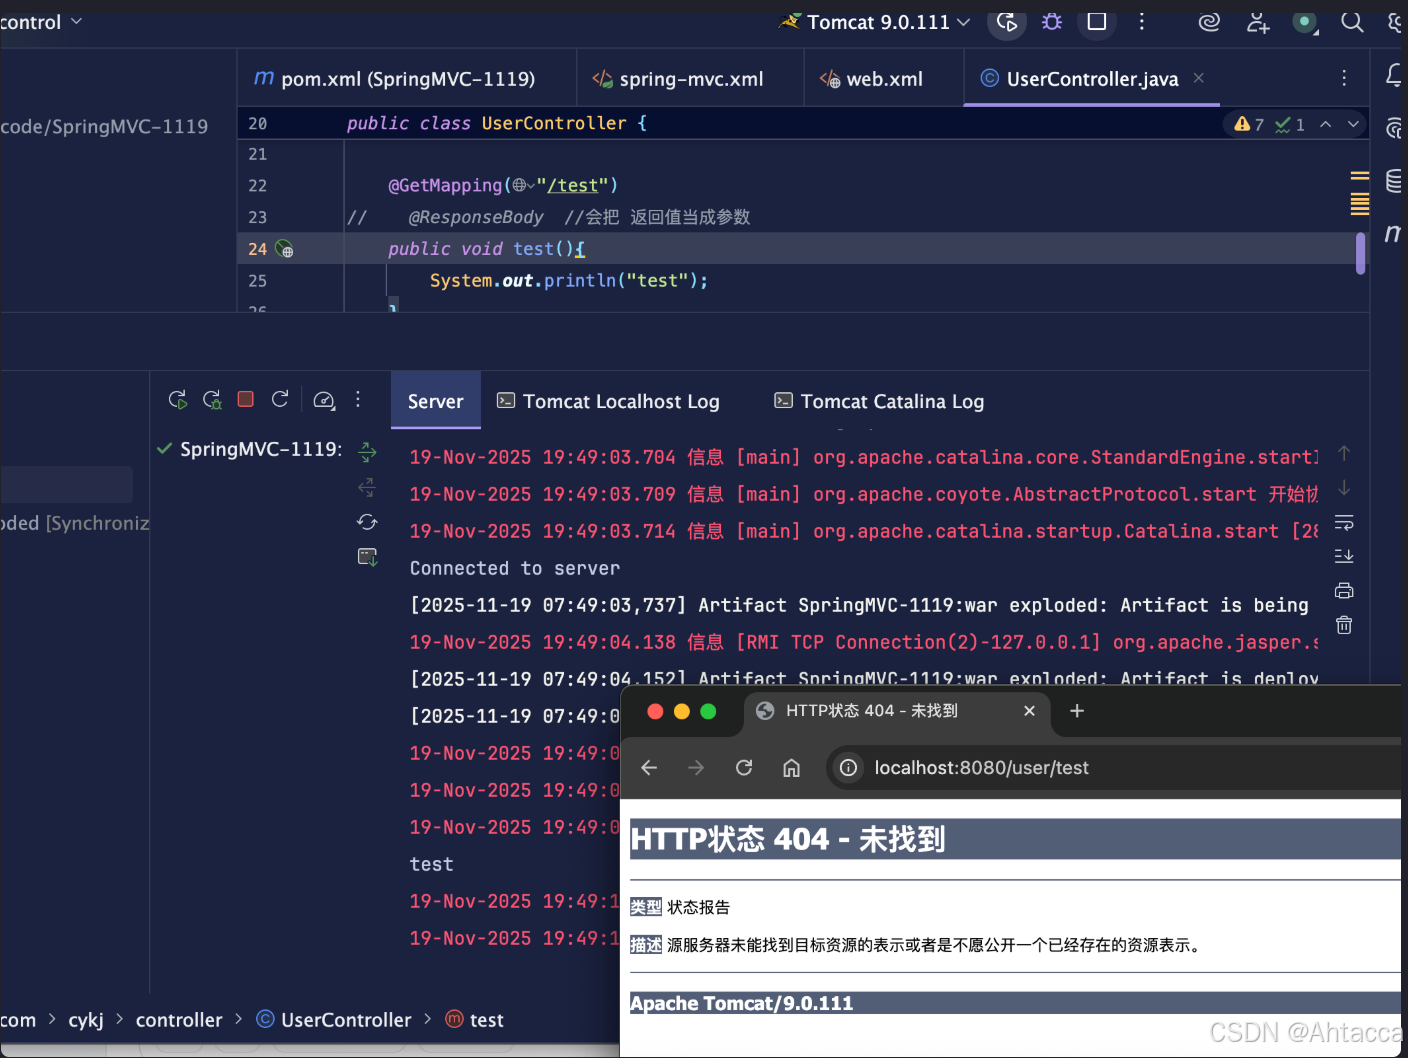Open the Tomcat Localhost Log tab
The image size is (1408, 1058).
[608, 401]
